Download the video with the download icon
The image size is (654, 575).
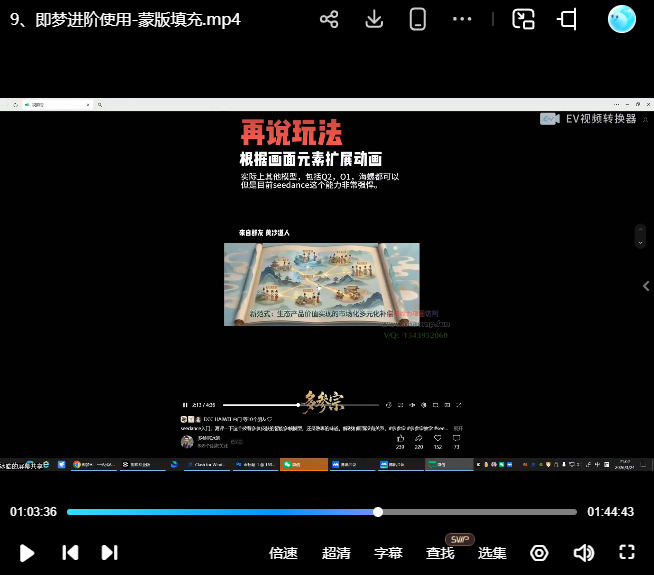tap(374, 19)
